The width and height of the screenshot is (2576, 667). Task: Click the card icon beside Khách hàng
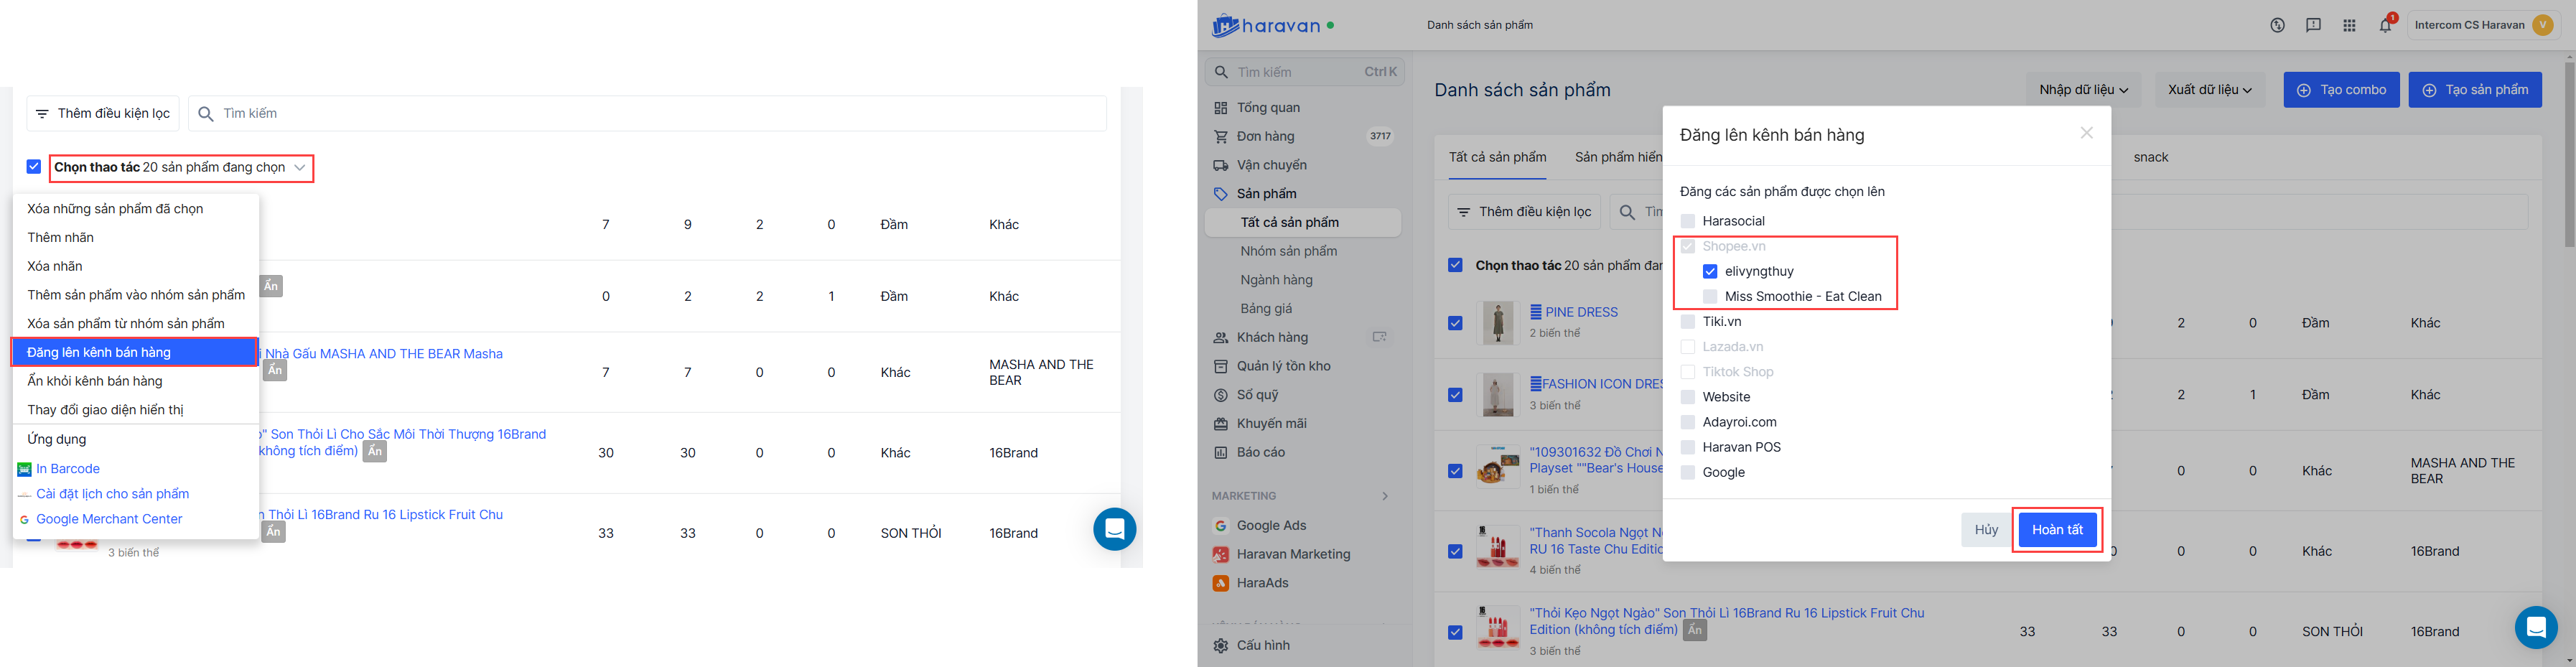tap(1380, 338)
